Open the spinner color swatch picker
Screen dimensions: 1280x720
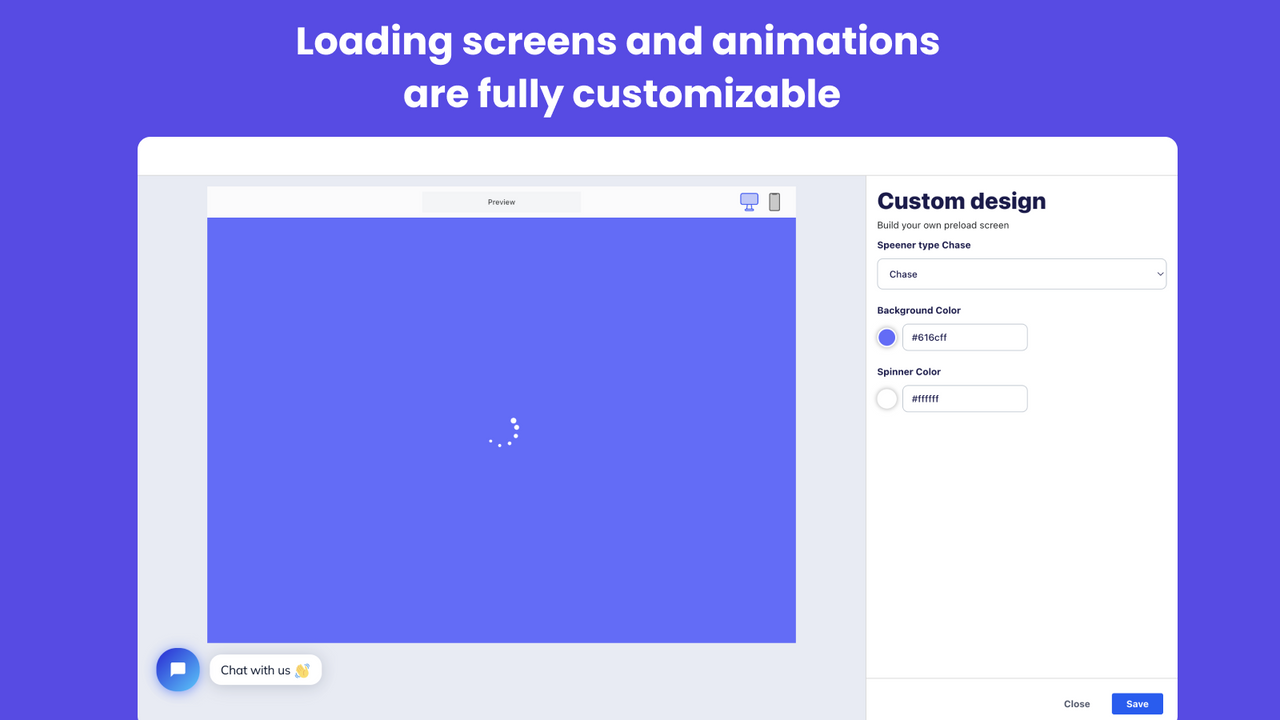pyautogui.click(x=887, y=399)
